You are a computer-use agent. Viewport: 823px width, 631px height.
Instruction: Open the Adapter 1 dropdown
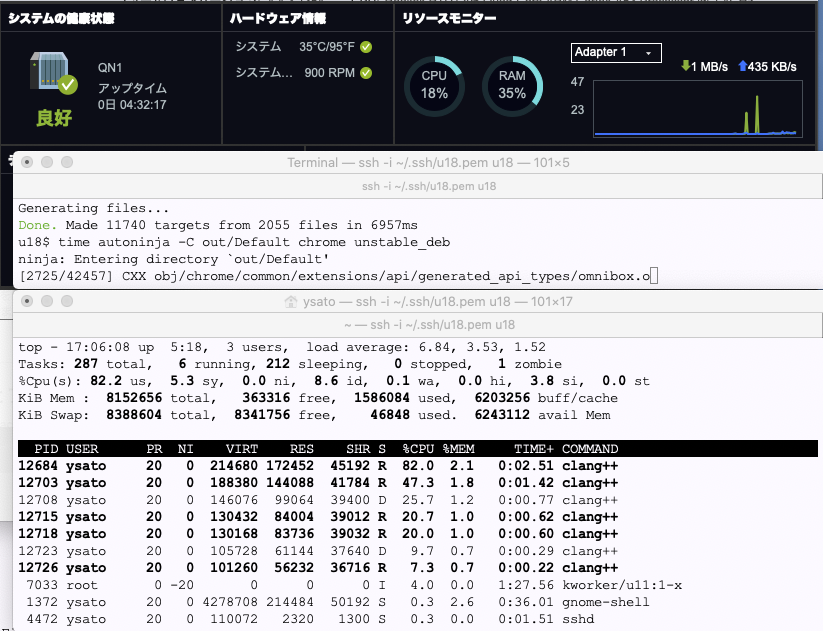coord(616,52)
